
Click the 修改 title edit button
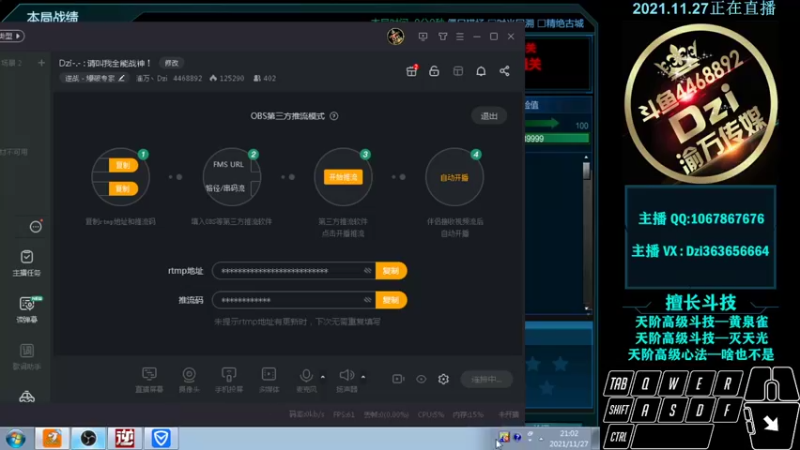(x=171, y=63)
